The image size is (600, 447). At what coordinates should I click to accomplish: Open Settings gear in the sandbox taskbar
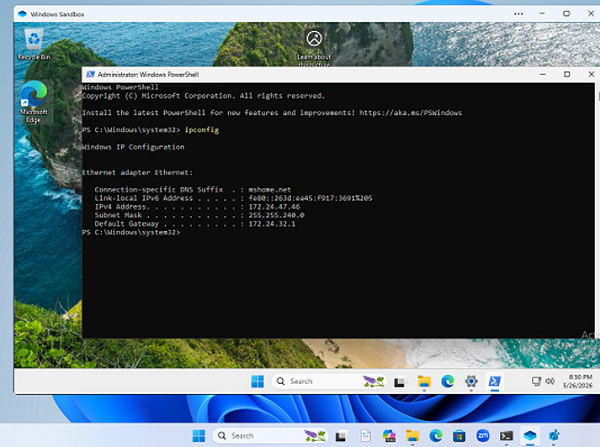pyautogui.click(x=471, y=381)
